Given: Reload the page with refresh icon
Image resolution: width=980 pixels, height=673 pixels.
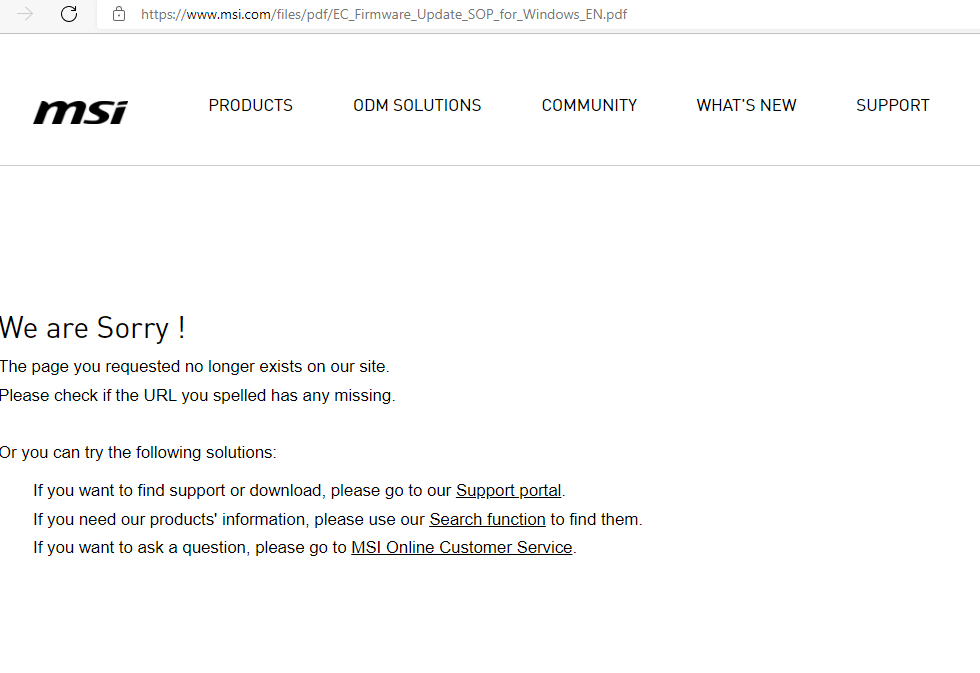Looking at the screenshot, I should click(69, 14).
